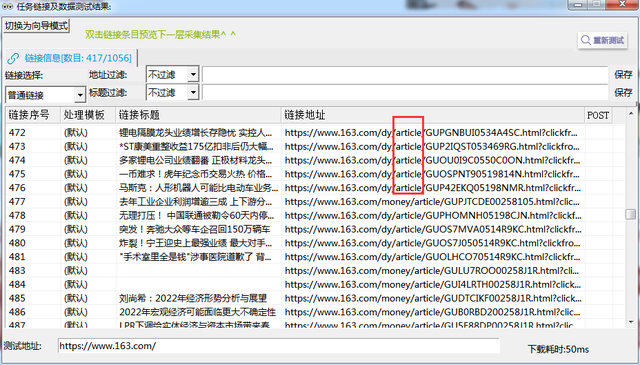The height and width of the screenshot is (365, 640).
Task: Click 保存 next to the address filter
Action: [x=623, y=74]
